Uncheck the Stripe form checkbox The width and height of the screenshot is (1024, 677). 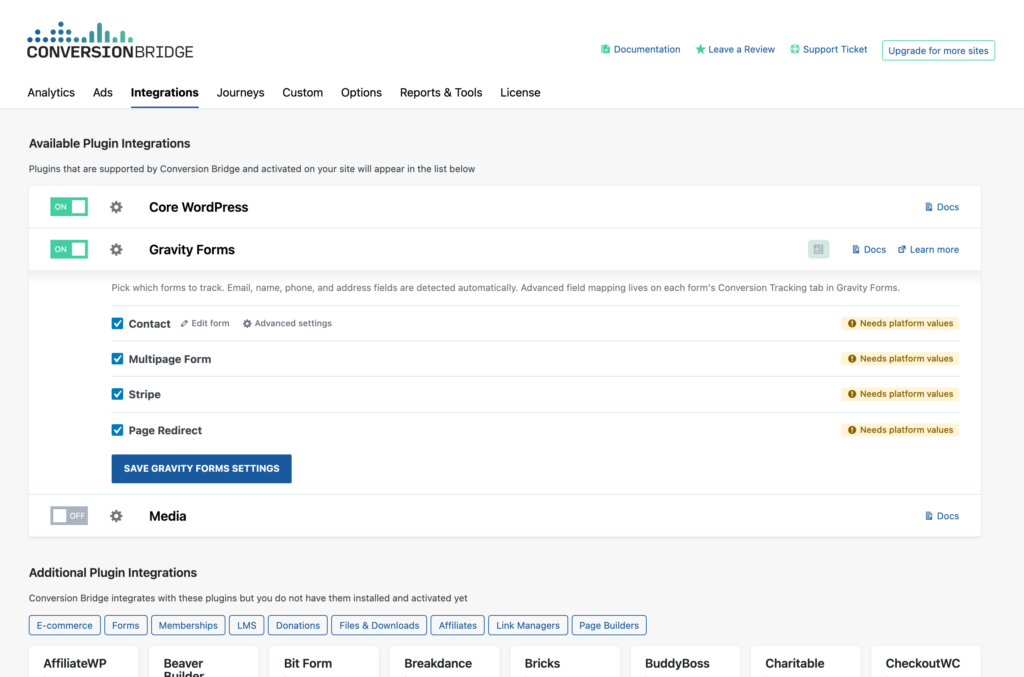pos(118,394)
